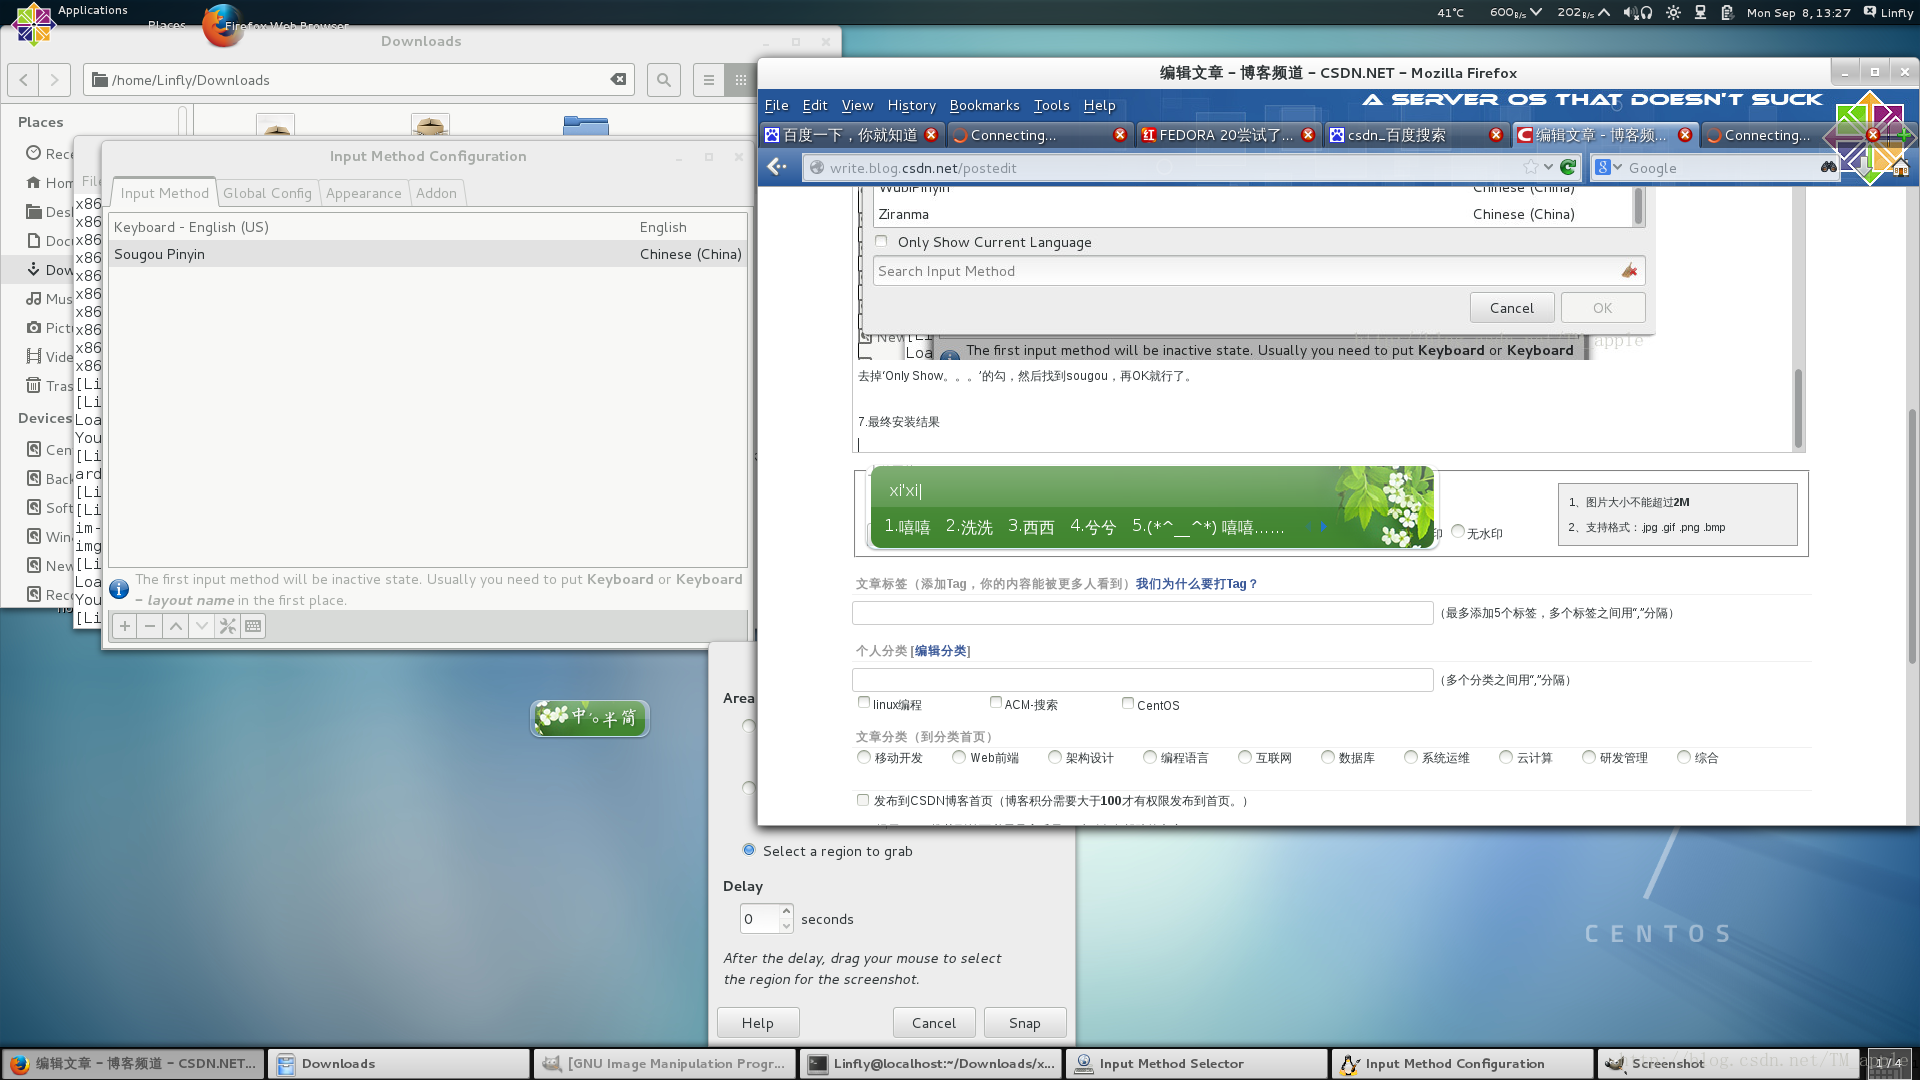Viewport: 1920px width, 1080px height.
Task: Enable 发布到CSDN博客首页 checkbox
Action: click(863, 800)
